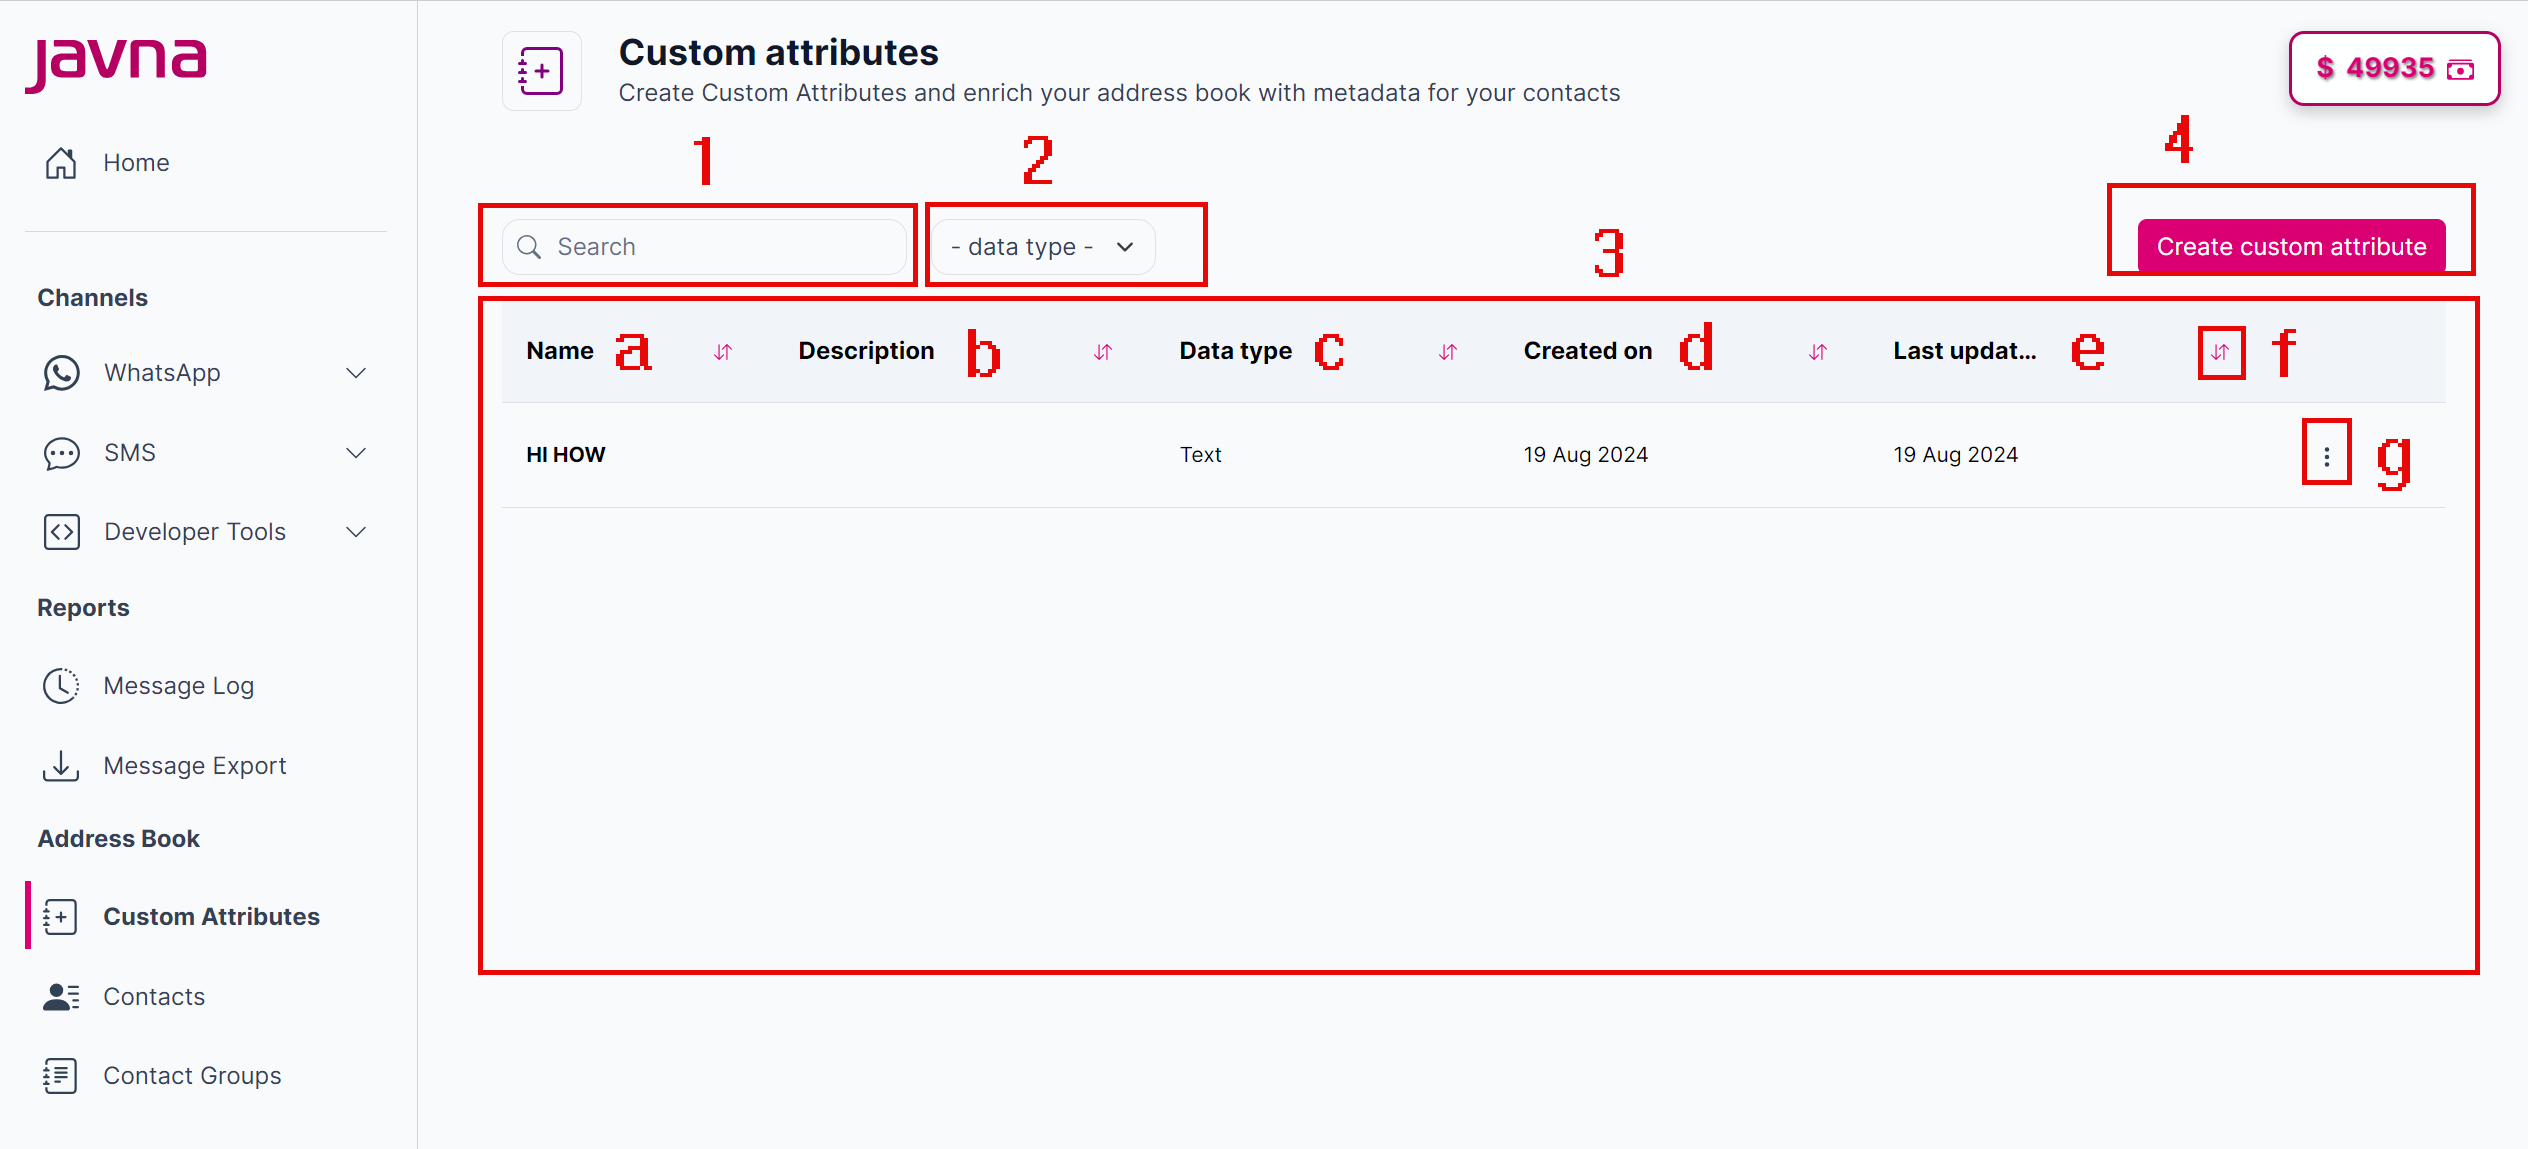Toggle sorting on the Description column
This screenshot has width=2528, height=1149.
(x=1102, y=352)
